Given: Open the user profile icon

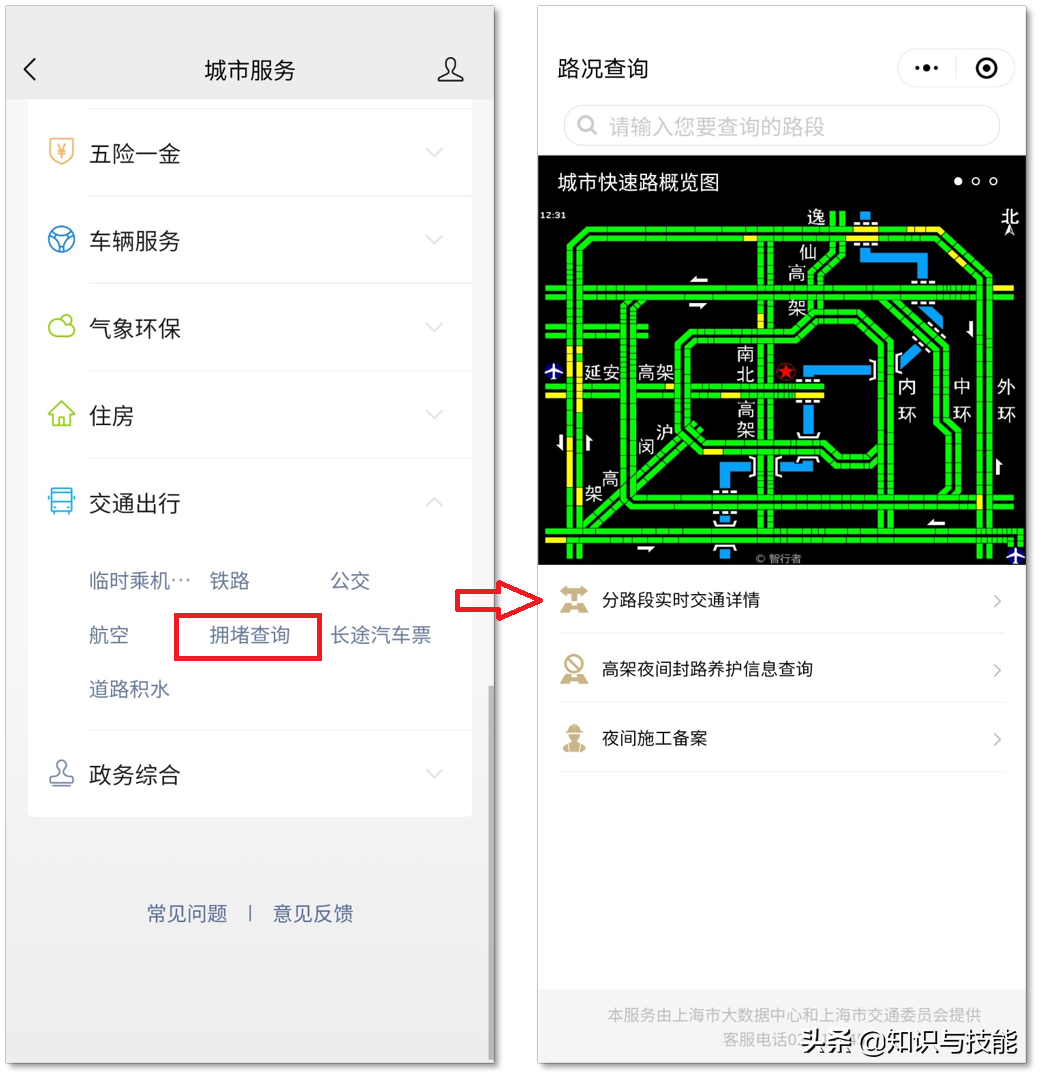Looking at the screenshot, I should click(450, 69).
